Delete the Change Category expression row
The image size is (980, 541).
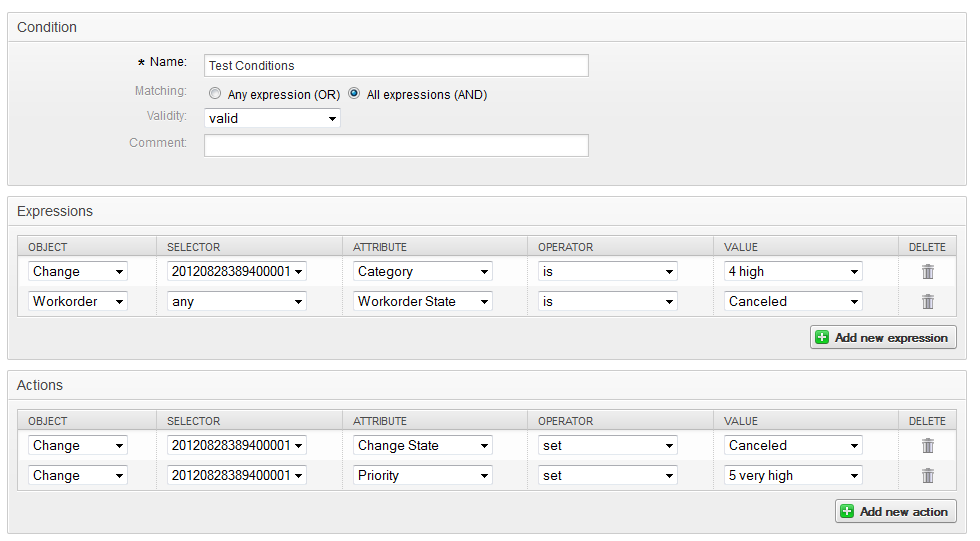[928, 271]
